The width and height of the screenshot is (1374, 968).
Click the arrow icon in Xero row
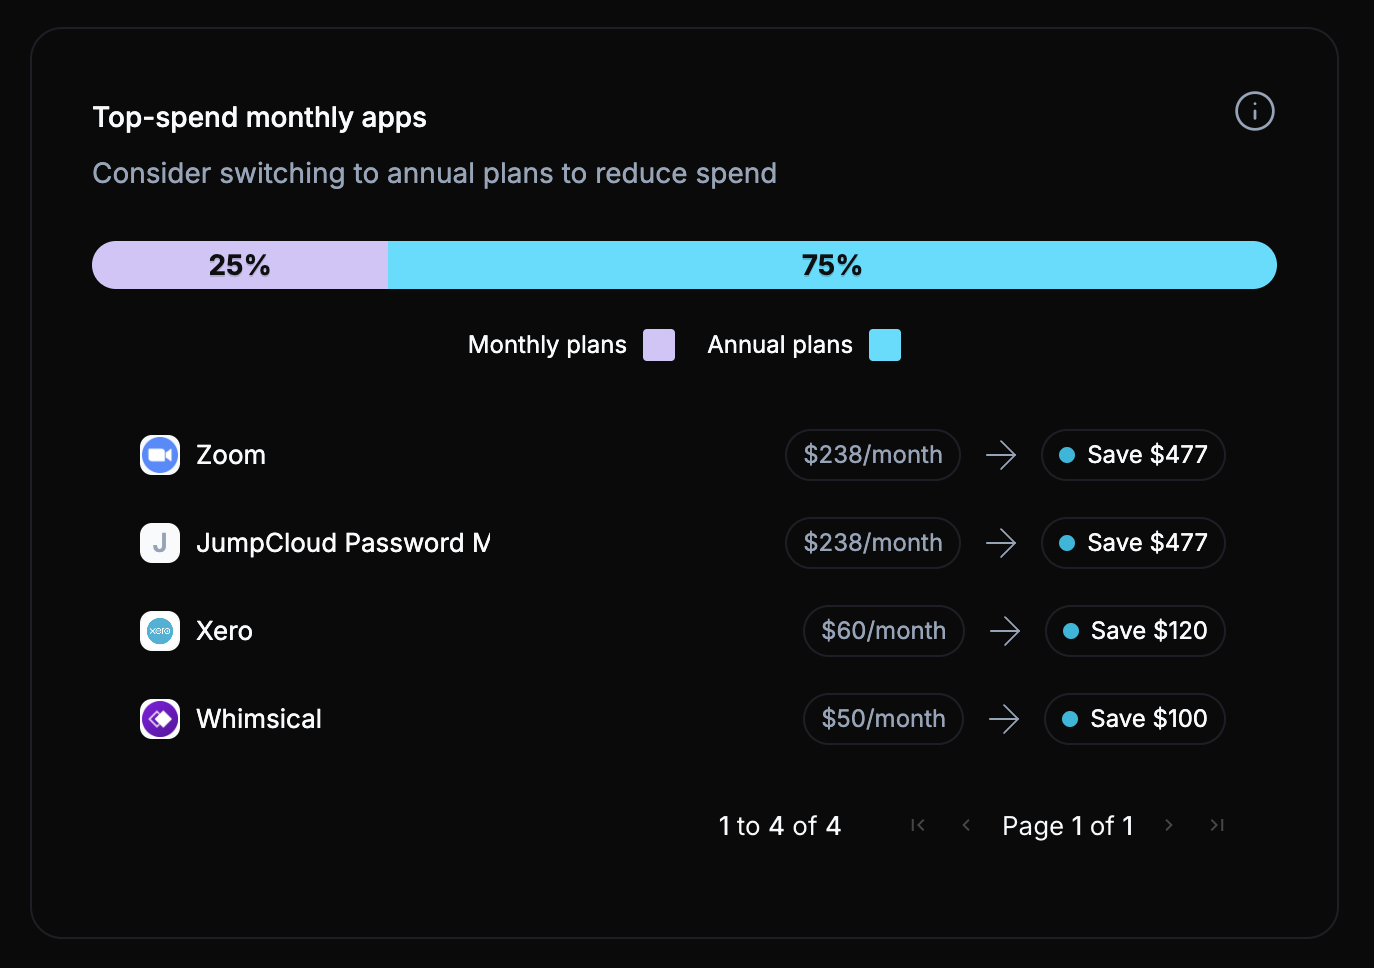point(1004,631)
